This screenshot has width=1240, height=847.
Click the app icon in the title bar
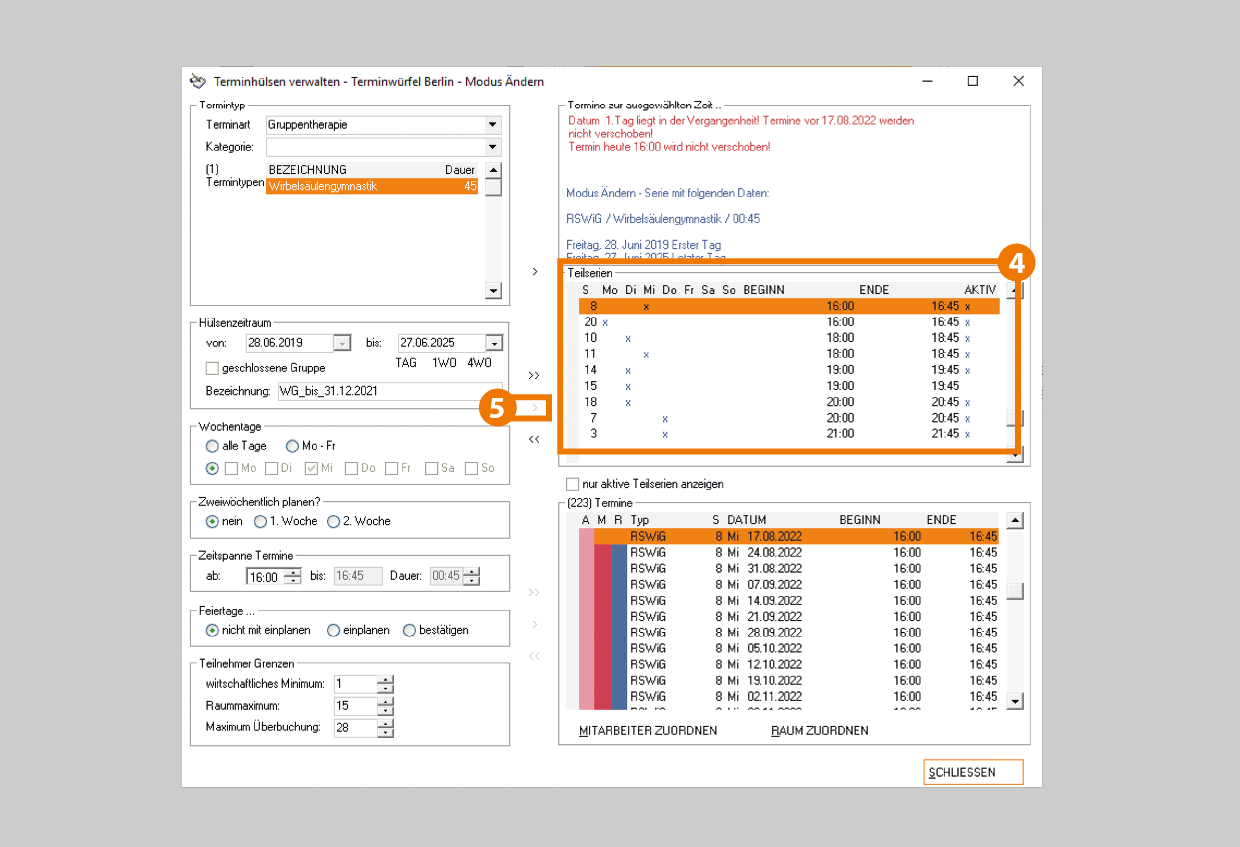pyautogui.click(x=198, y=81)
